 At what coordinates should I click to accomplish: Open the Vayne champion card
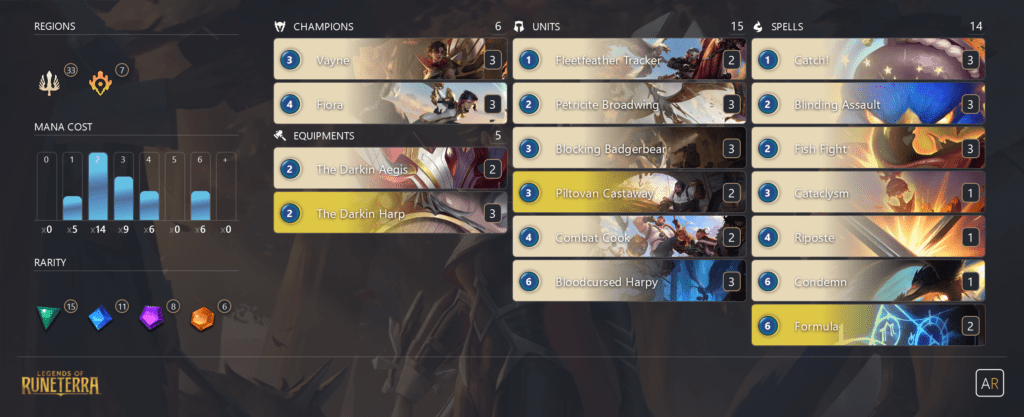[x=391, y=59]
